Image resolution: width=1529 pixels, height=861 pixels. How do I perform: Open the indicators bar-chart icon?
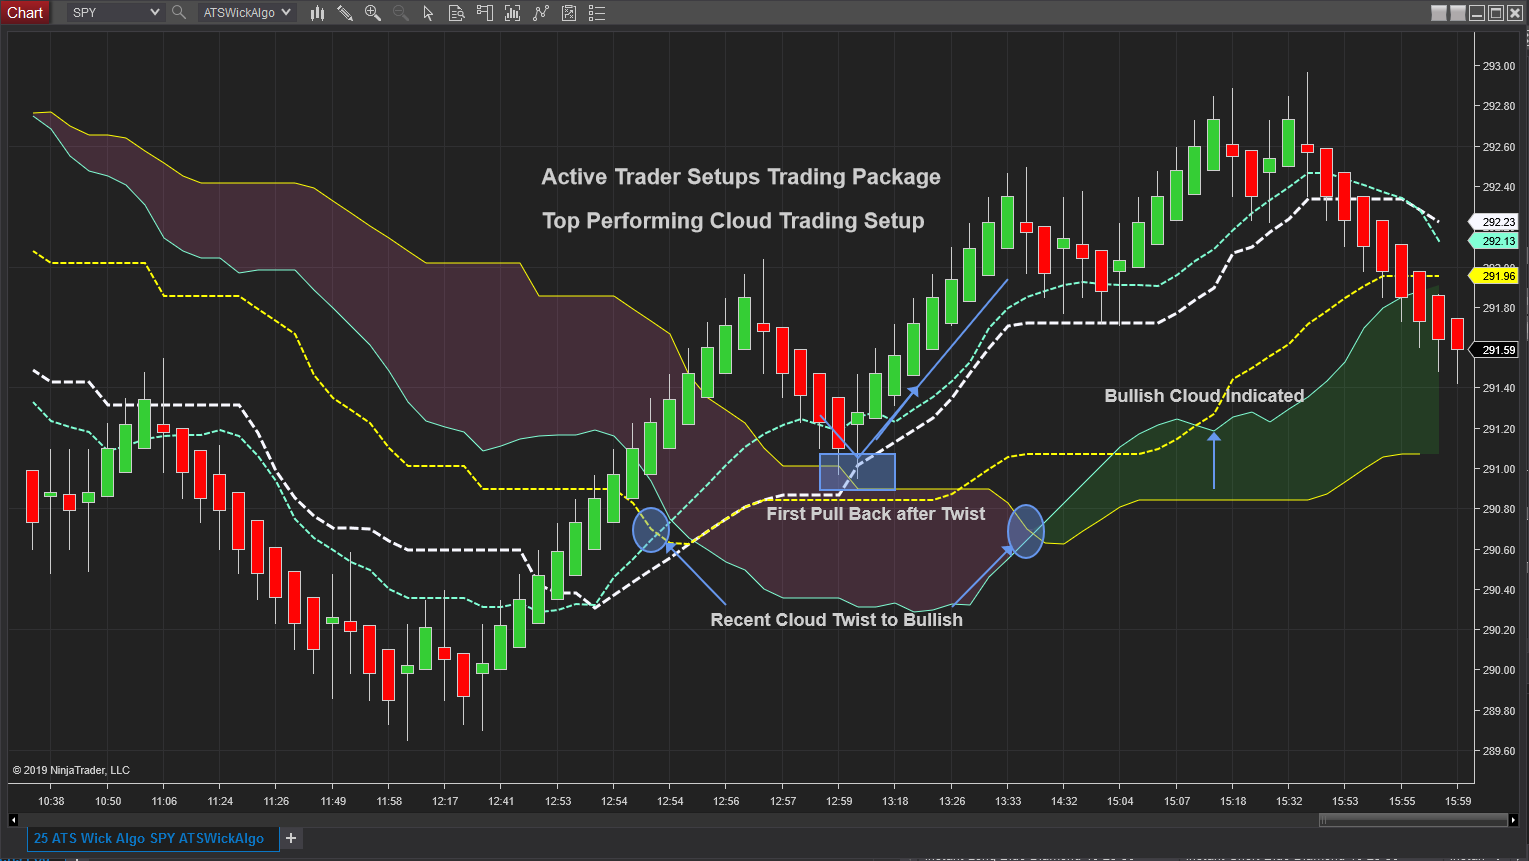pyautogui.click(x=513, y=13)
